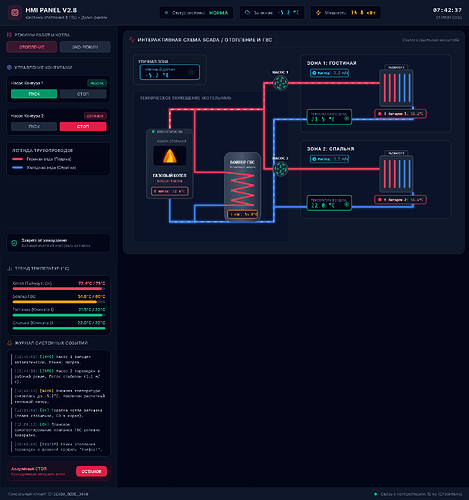
Task: Click Zone 1 air temperature 21.5 °C readout
Action: tap(329, 117)
